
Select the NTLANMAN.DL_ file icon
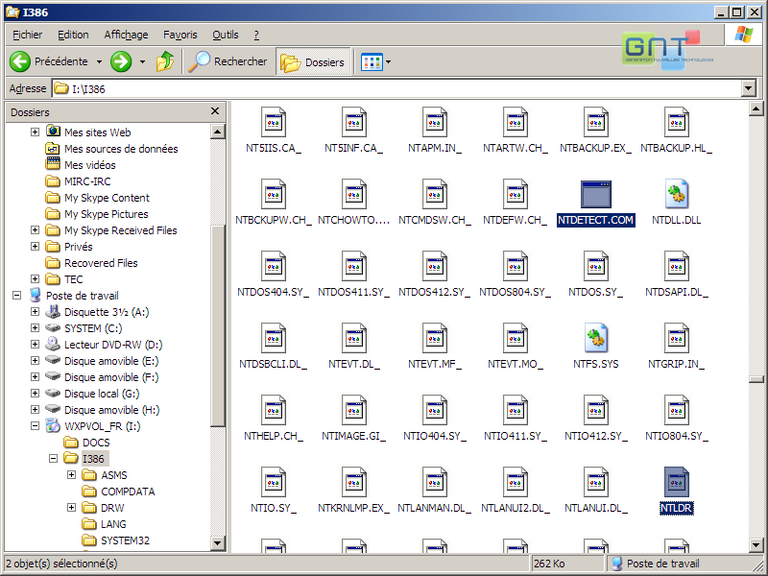[x=434, y=482]
